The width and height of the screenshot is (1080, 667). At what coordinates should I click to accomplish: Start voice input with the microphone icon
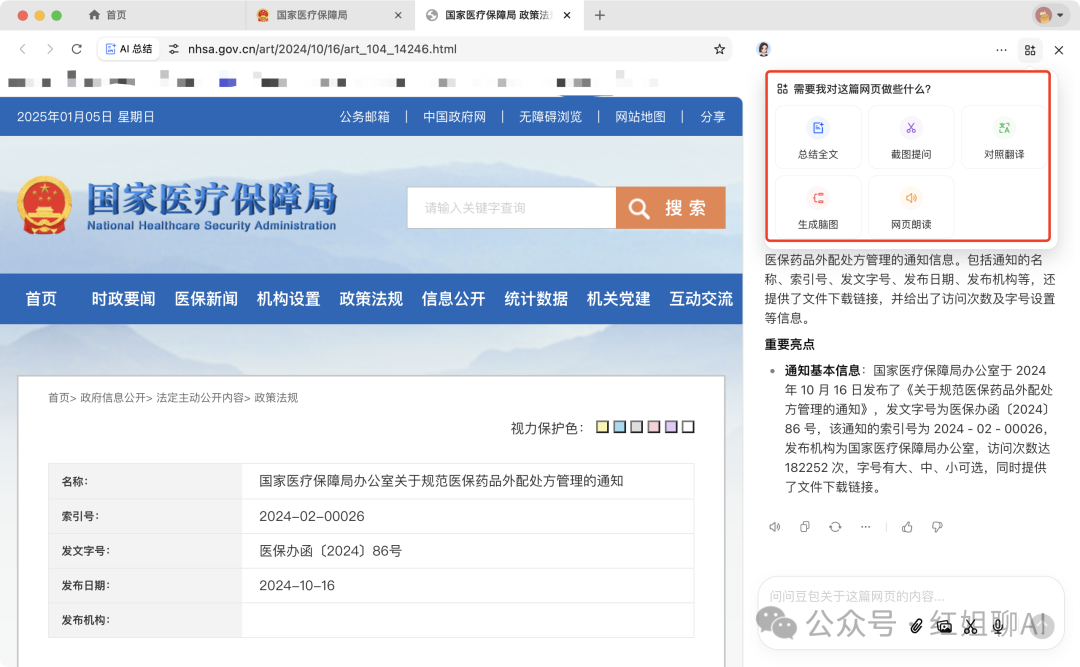pos(997,626)
